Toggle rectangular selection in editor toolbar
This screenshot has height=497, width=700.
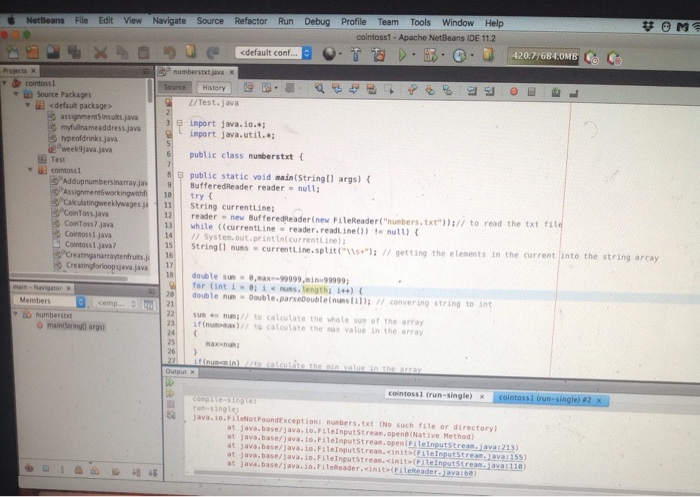click(x=389, y=89)
